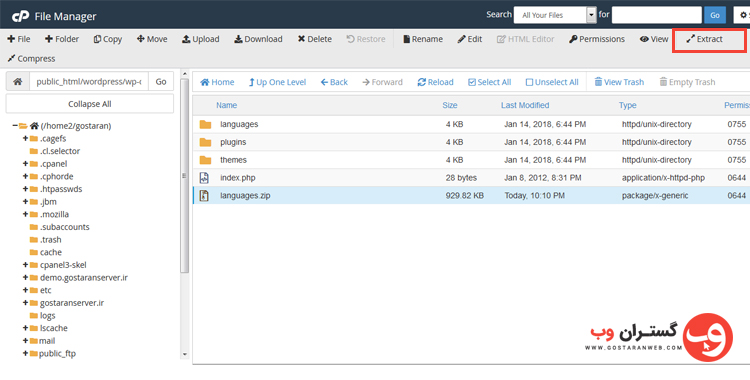Delete the selected item

pyautogui.click(x=314, y=39)
